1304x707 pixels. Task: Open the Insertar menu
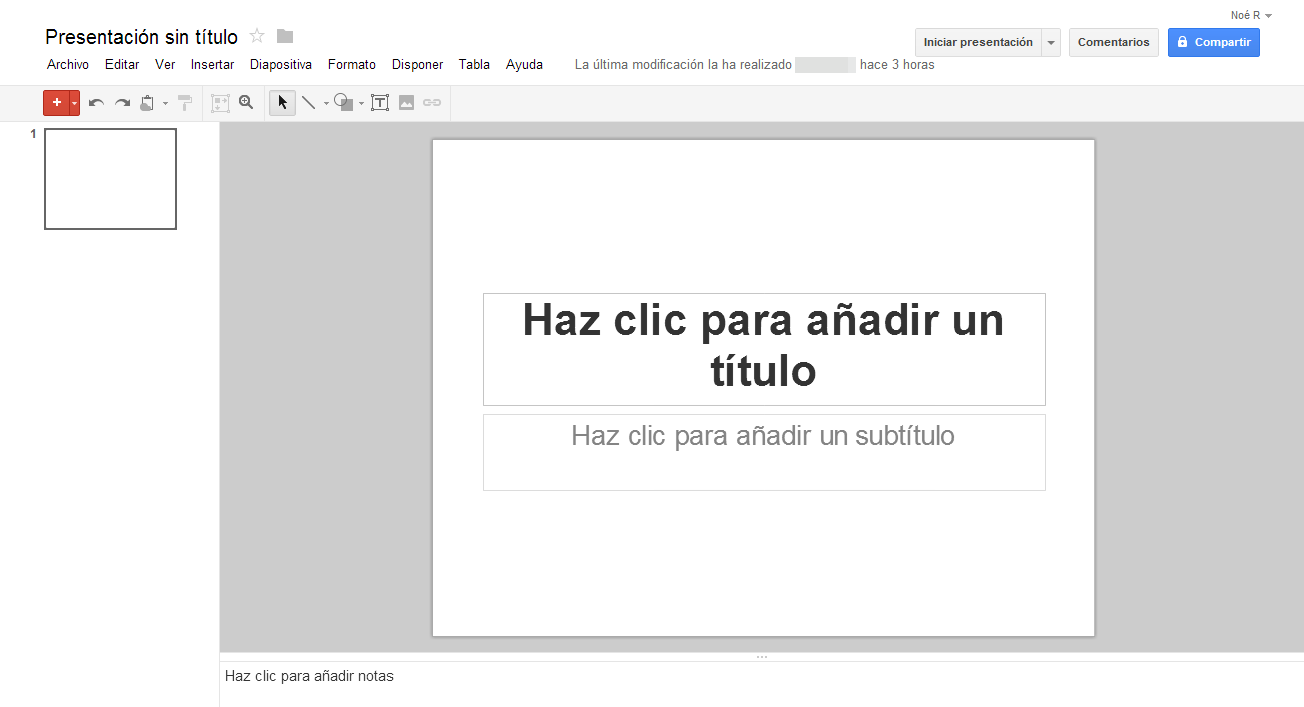(x=212, y=65)
